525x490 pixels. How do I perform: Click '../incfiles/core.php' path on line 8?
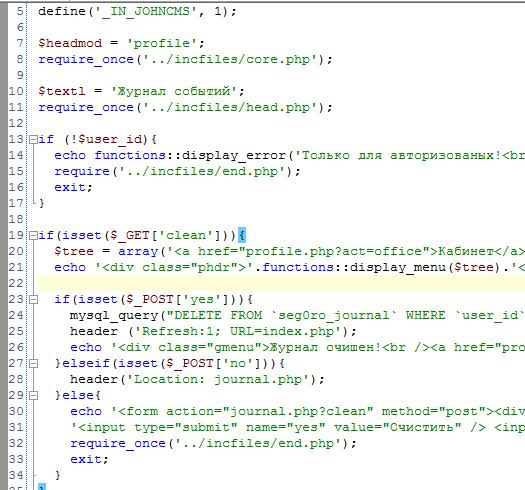(230, 59)
